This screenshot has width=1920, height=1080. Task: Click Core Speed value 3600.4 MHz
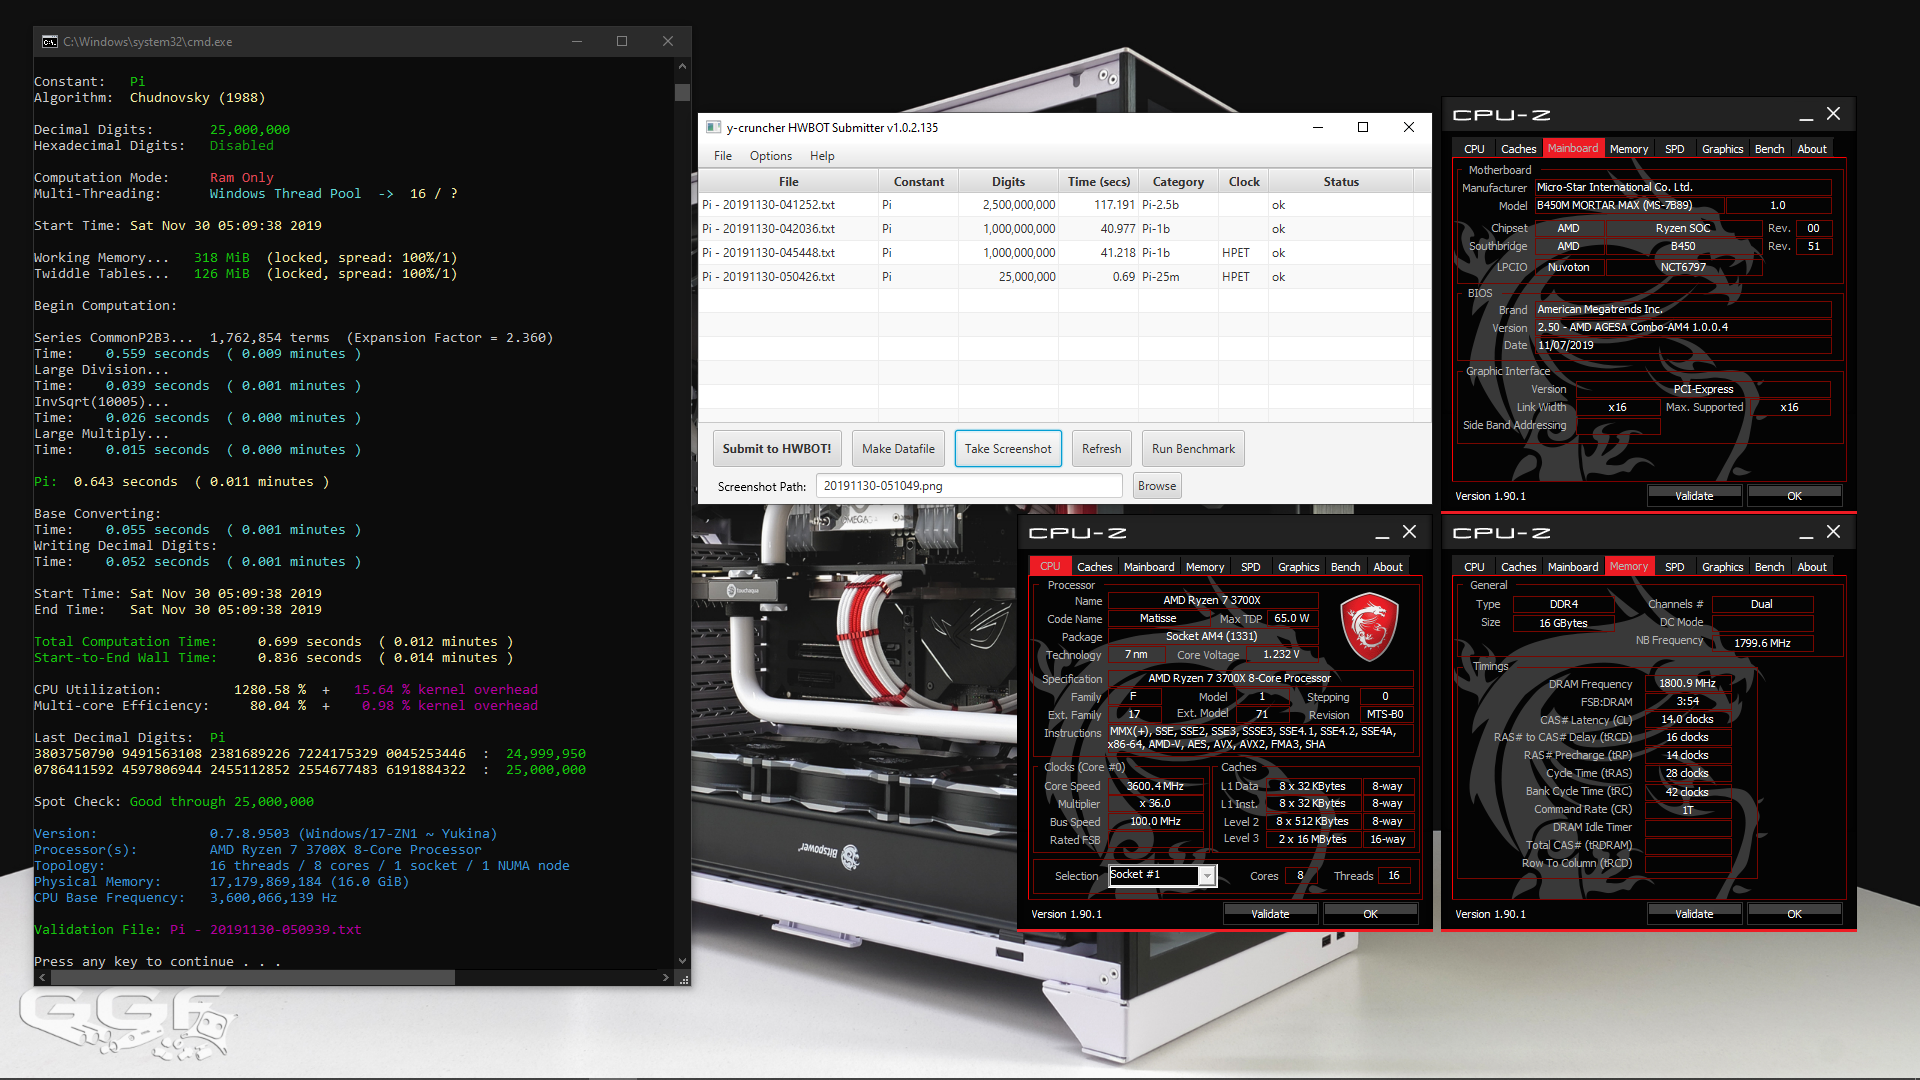coord(1155,786)
